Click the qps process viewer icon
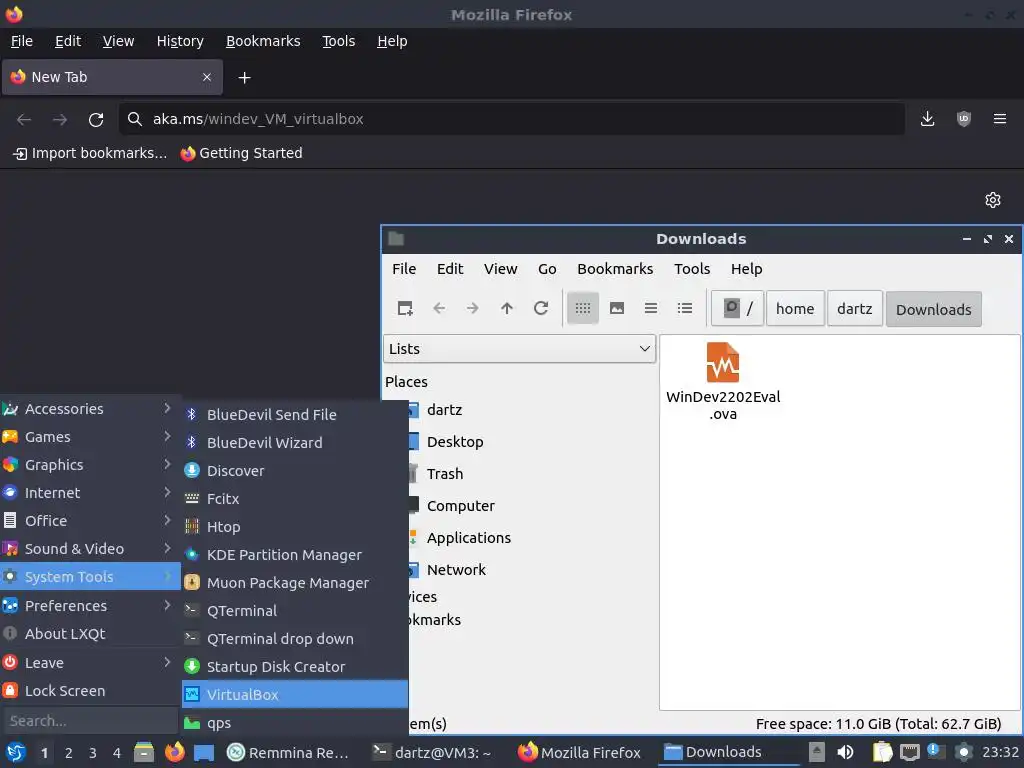 [192, 722]
